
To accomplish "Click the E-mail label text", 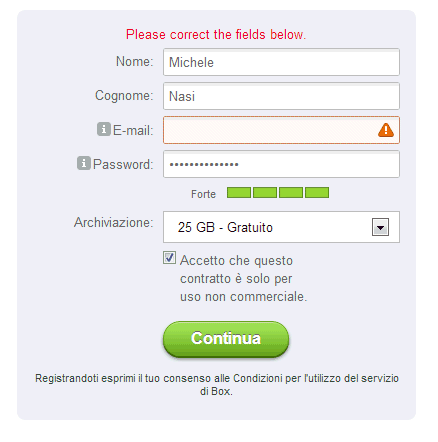I will tap(133, 130).
